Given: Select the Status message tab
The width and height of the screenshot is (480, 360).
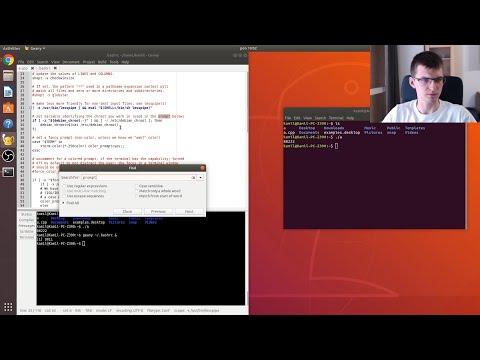Looking at the screenshot, I should pyautogui.click(x=27, y=214).
